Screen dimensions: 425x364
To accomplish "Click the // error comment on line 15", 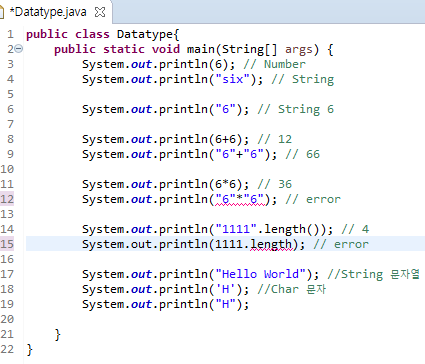I will tap(341, 244).
